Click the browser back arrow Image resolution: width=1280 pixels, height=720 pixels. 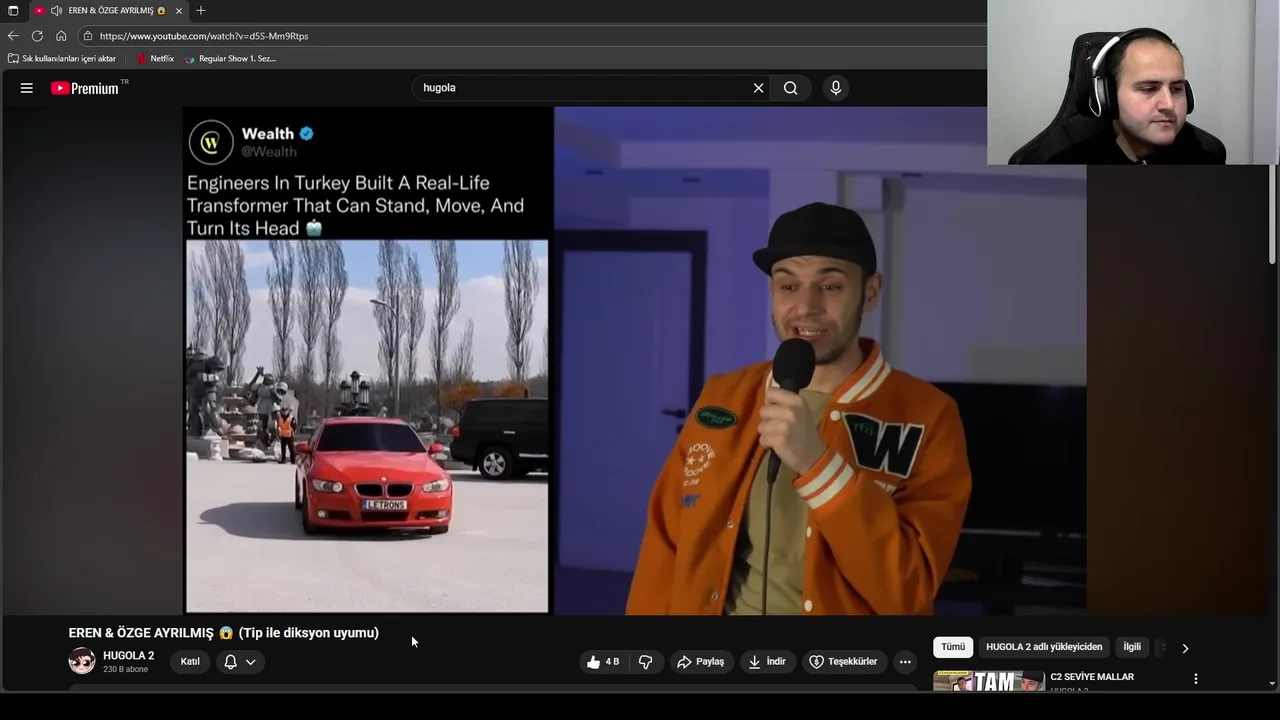tap(13, 36)
